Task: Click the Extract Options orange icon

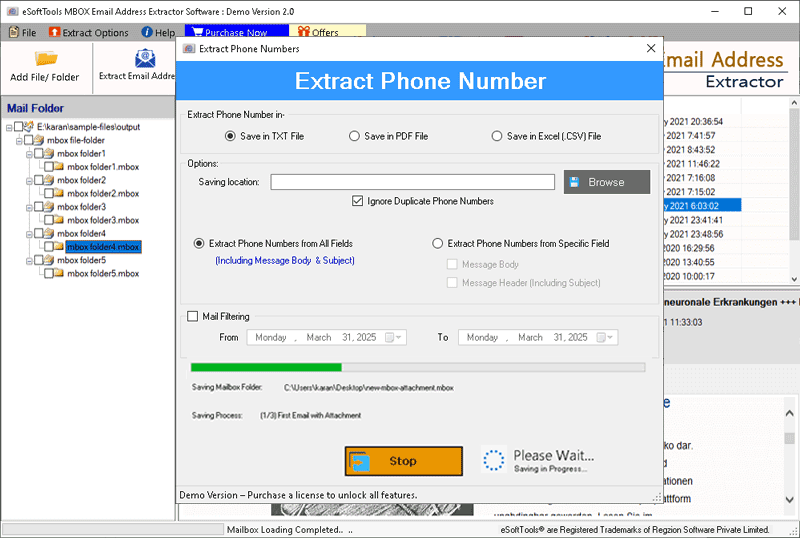Action: tap(54, 32)
